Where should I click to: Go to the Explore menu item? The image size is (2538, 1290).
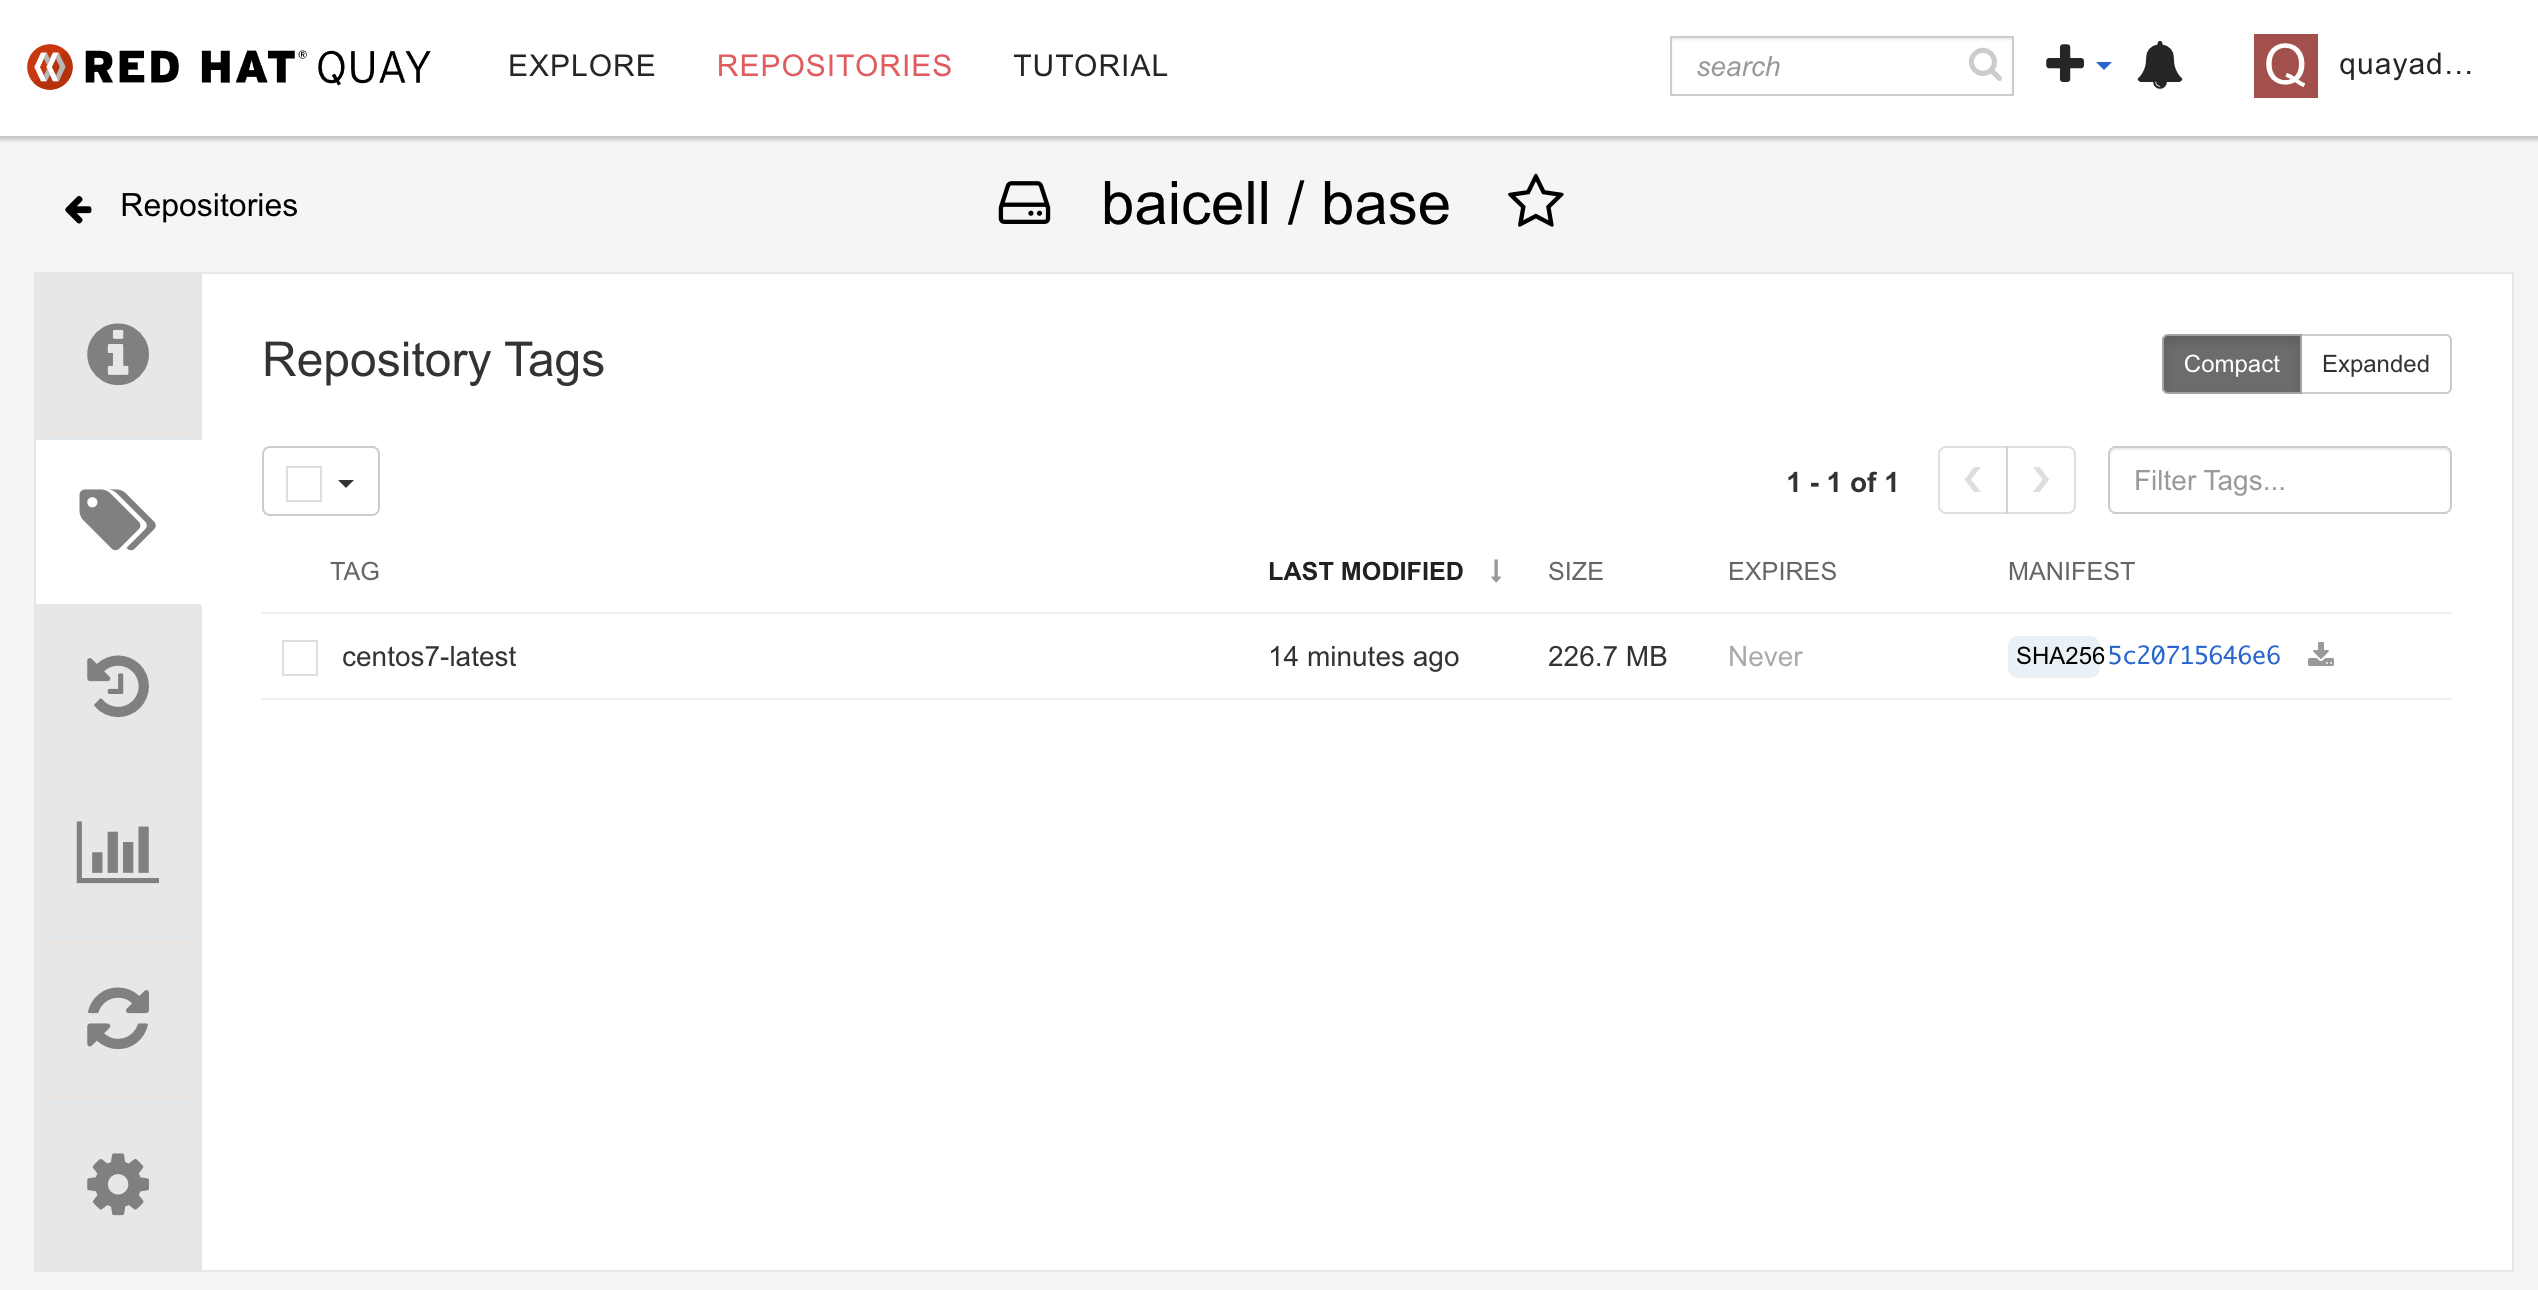click(581, 66)
